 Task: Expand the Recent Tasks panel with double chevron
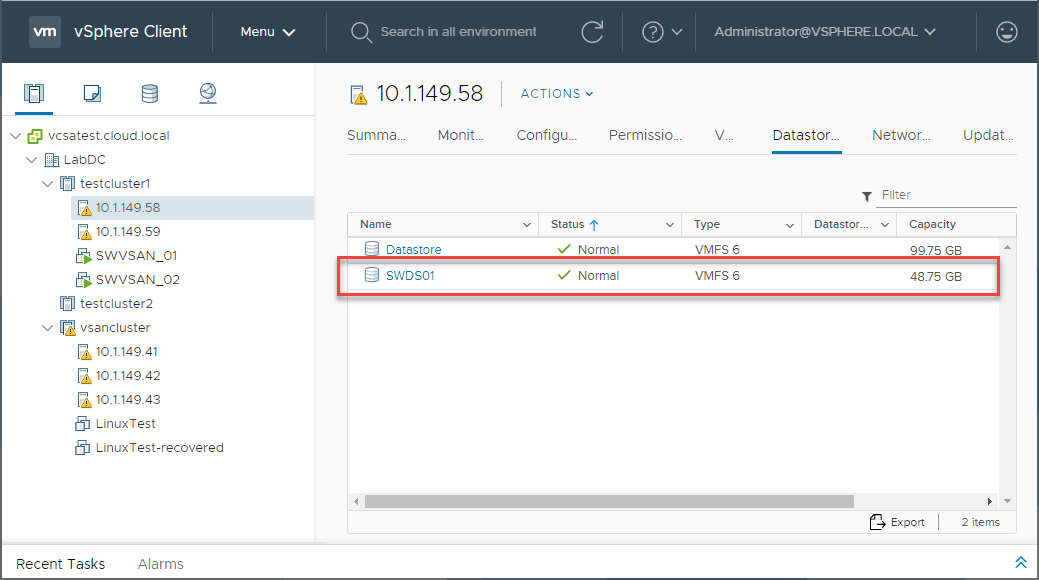pos(1020,563)
